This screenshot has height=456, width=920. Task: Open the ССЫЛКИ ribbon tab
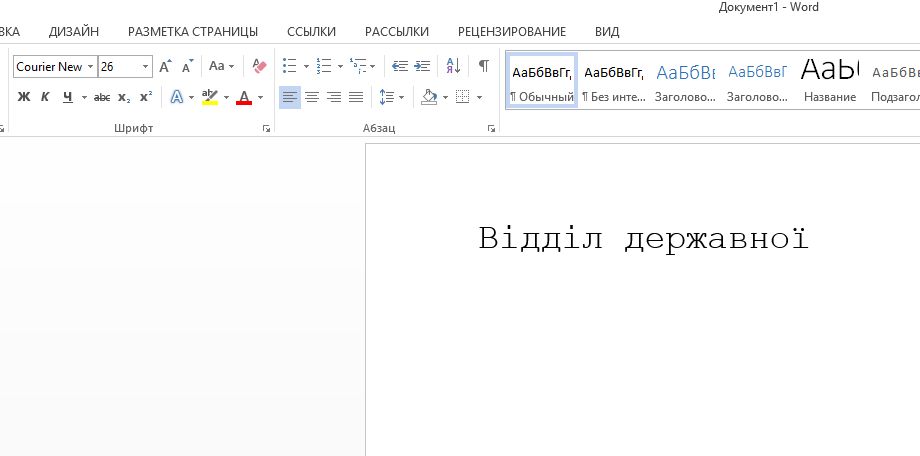311,31
